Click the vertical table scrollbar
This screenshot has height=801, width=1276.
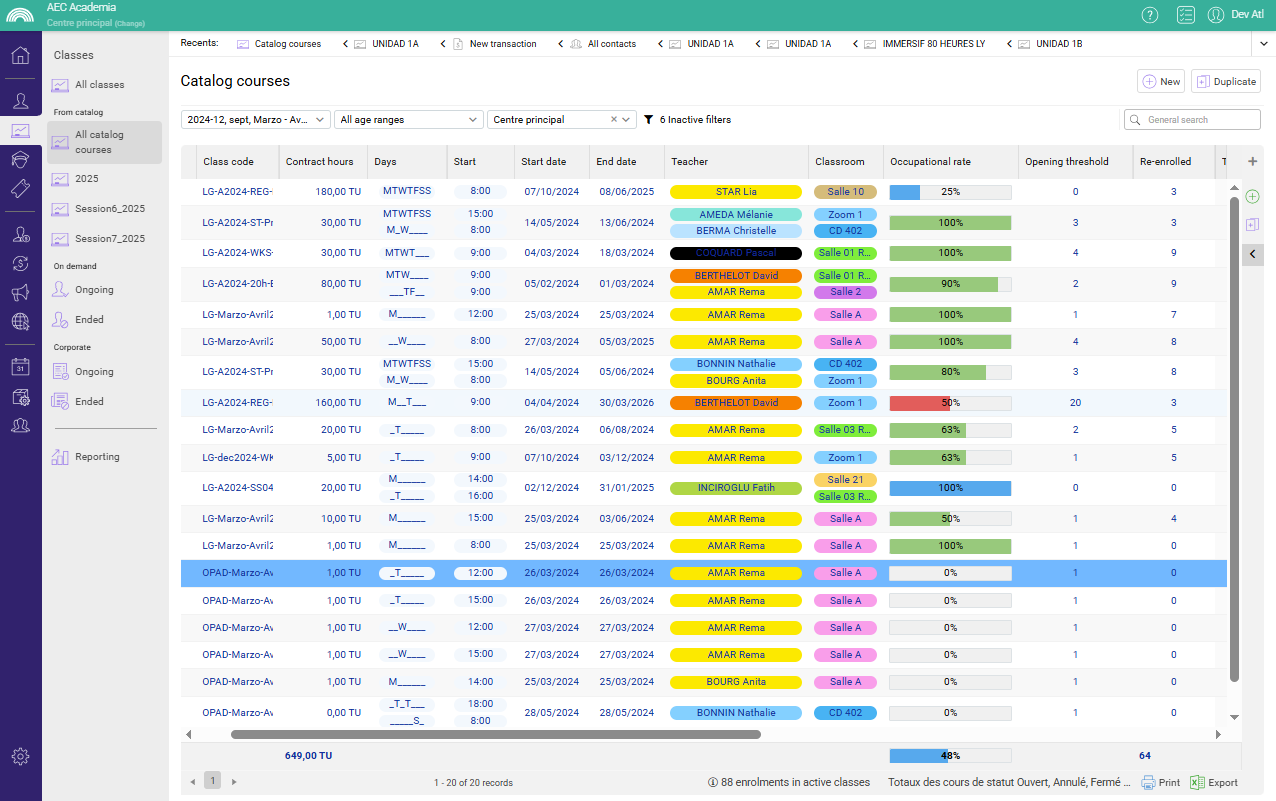tap(1234, 440)
